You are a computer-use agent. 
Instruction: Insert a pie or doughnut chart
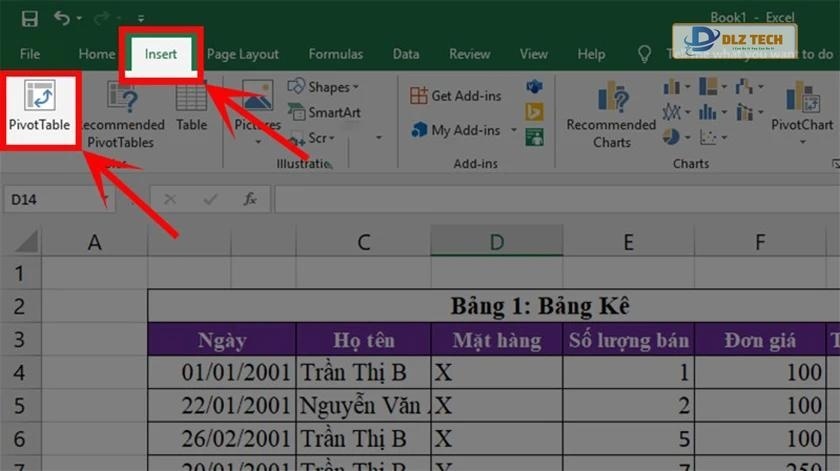point(677,137)
